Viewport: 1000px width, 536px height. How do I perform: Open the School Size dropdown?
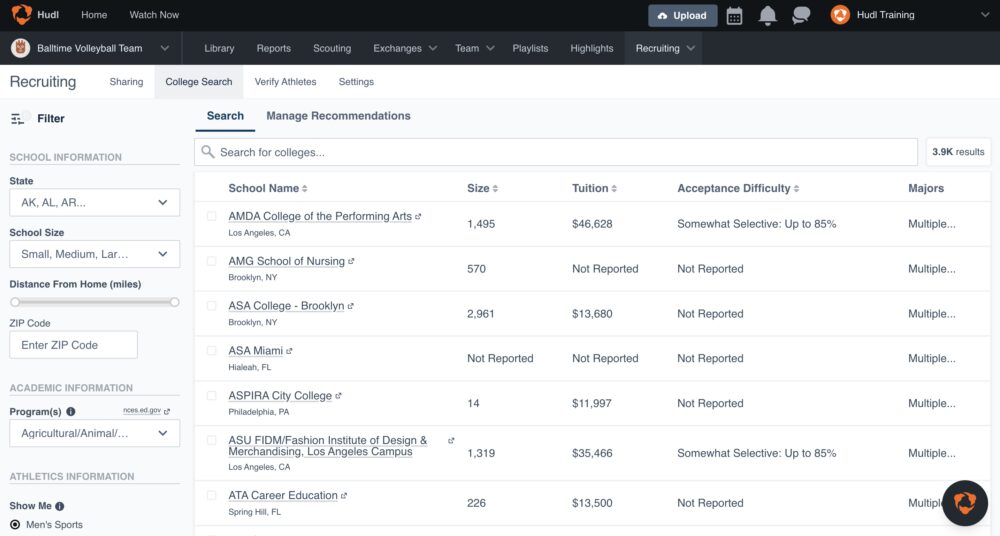click(x=94, y=254)
